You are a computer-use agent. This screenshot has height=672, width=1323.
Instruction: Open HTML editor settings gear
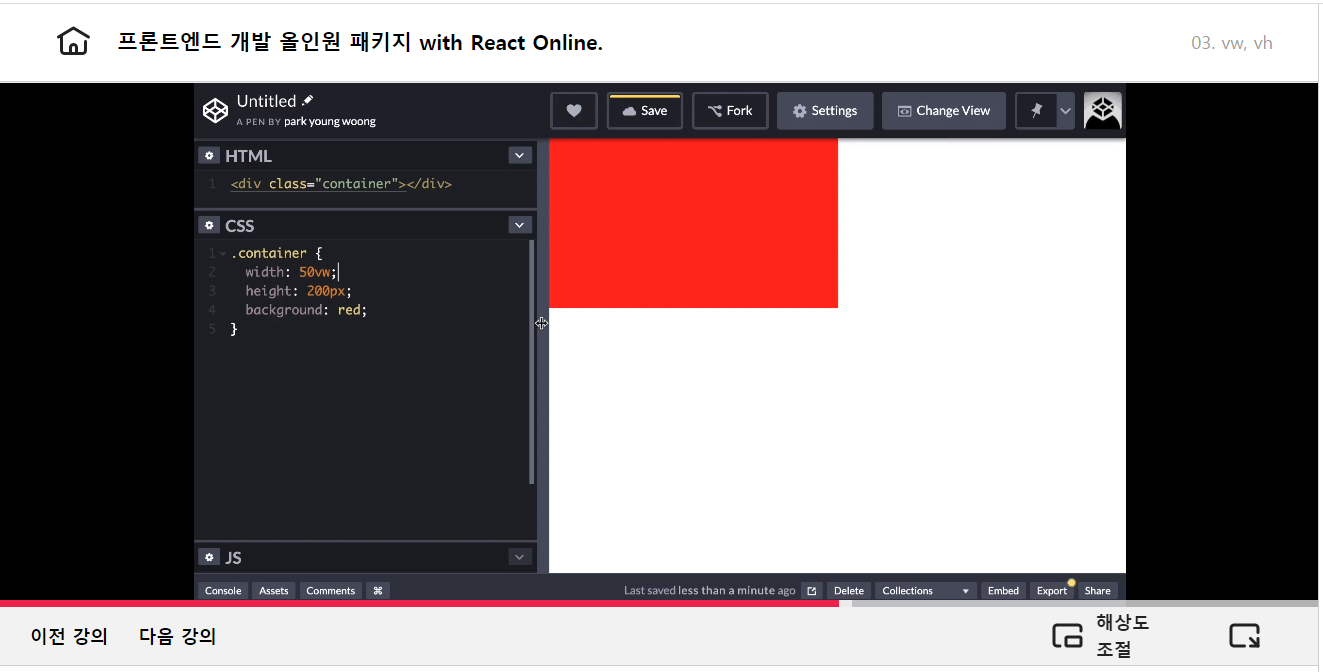208,155
